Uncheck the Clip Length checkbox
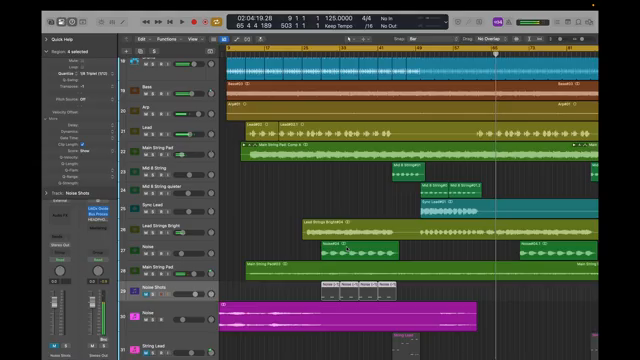Screen dimensions: 640x360 [82, 144]
